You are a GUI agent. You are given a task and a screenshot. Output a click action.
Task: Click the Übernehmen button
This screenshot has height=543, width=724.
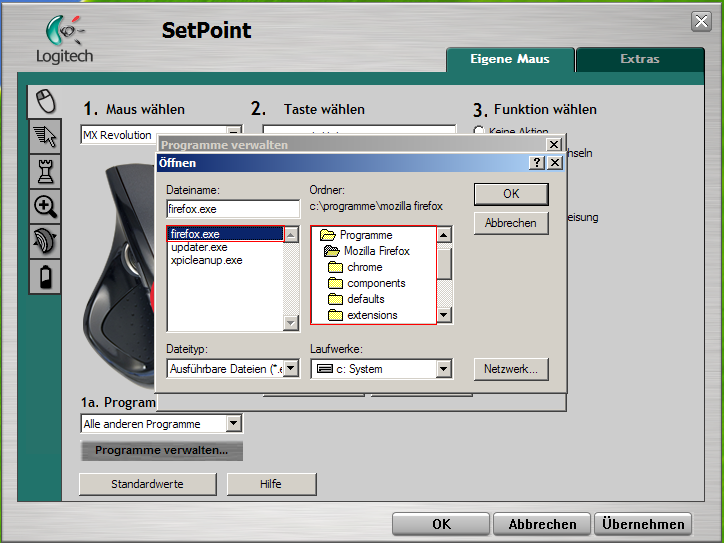(643, 524)
